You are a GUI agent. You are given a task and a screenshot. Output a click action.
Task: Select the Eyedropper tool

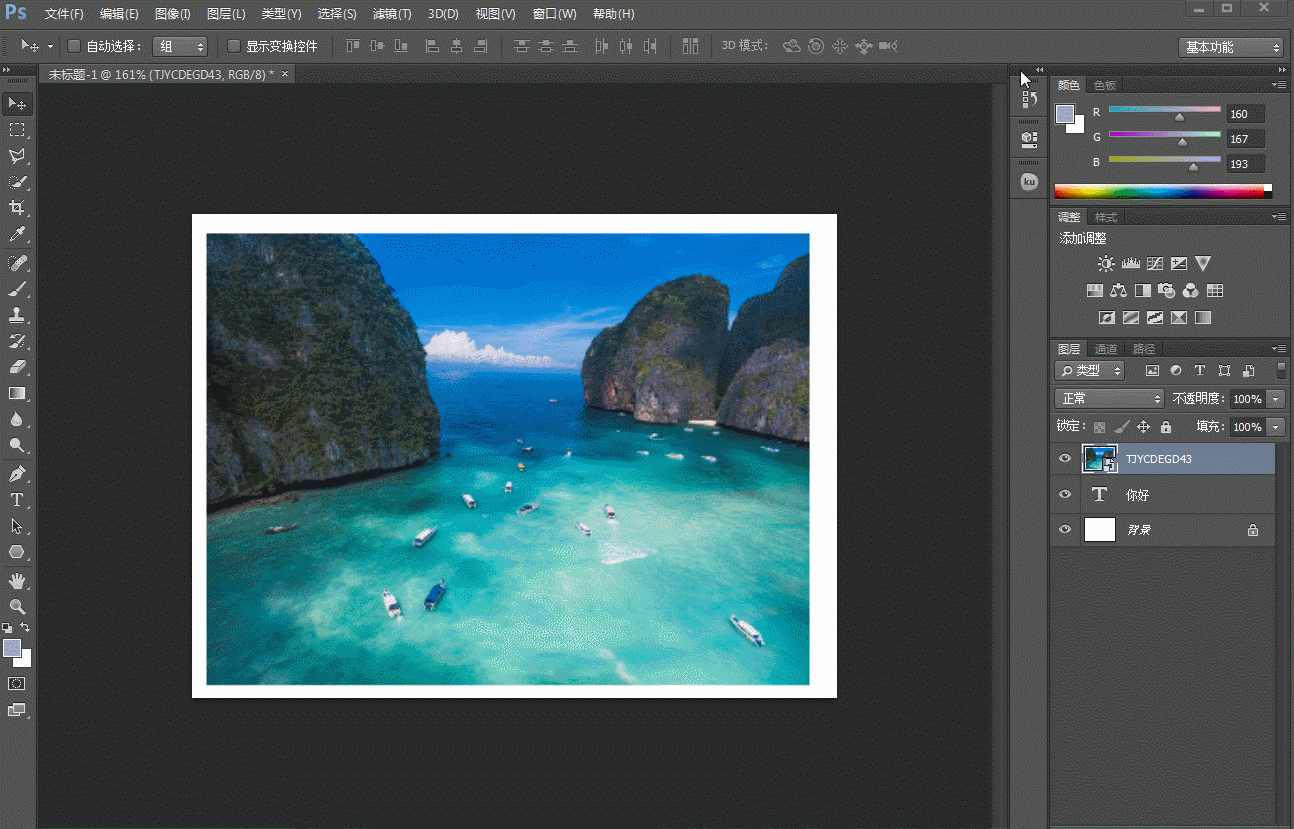(17, 235)
